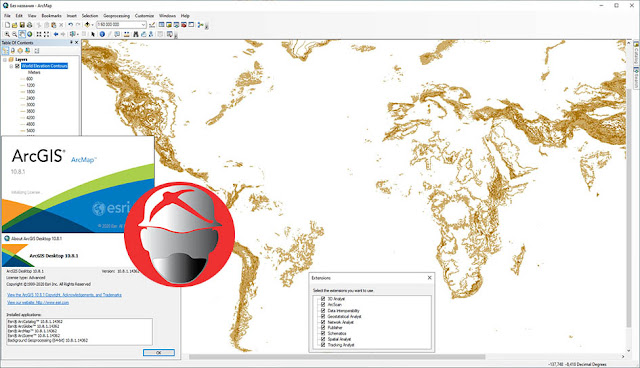Open the Customize menu
The width and height of the screenshot is (640, 368).
[x=144, y=16]
